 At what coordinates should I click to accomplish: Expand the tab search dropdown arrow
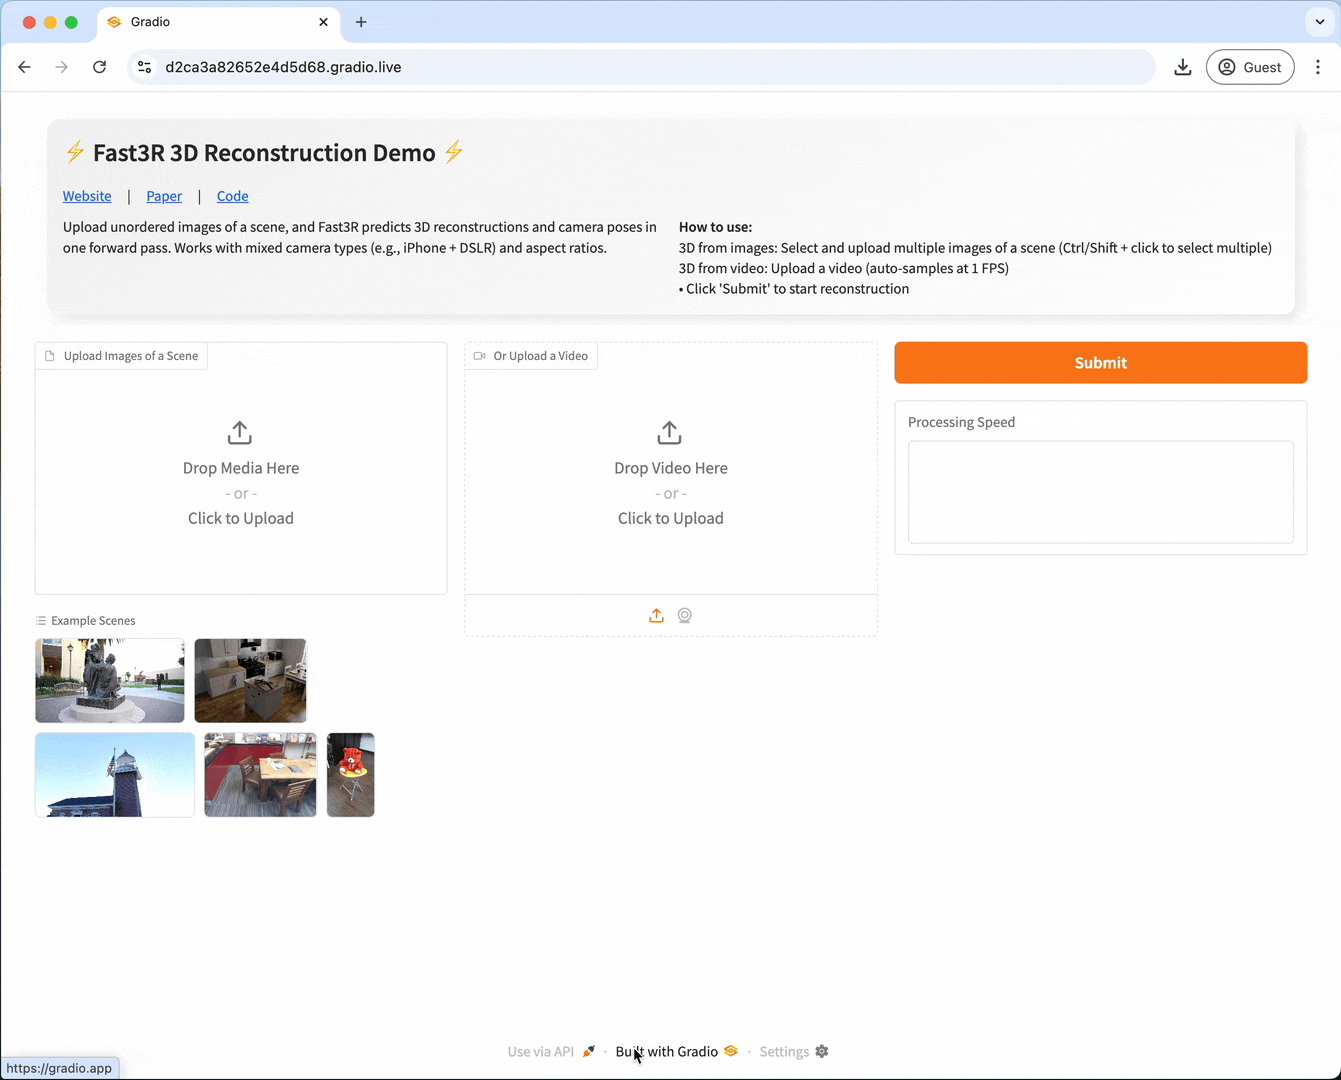pyautogui.click(x=1319, y=22)
